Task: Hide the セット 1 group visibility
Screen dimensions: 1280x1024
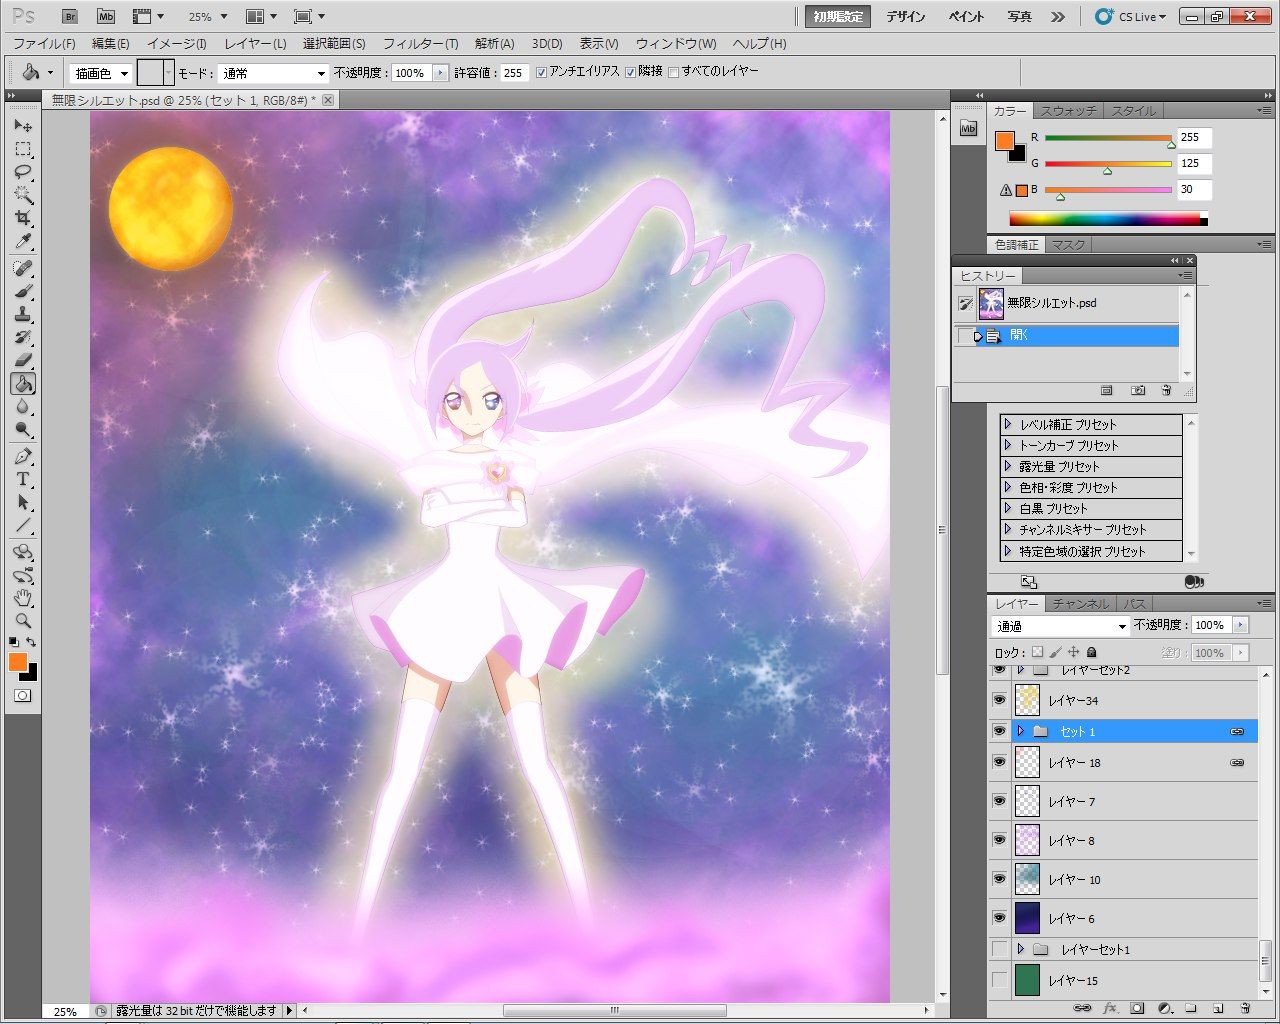Action: pyautogui.click(x=999, y=731)
